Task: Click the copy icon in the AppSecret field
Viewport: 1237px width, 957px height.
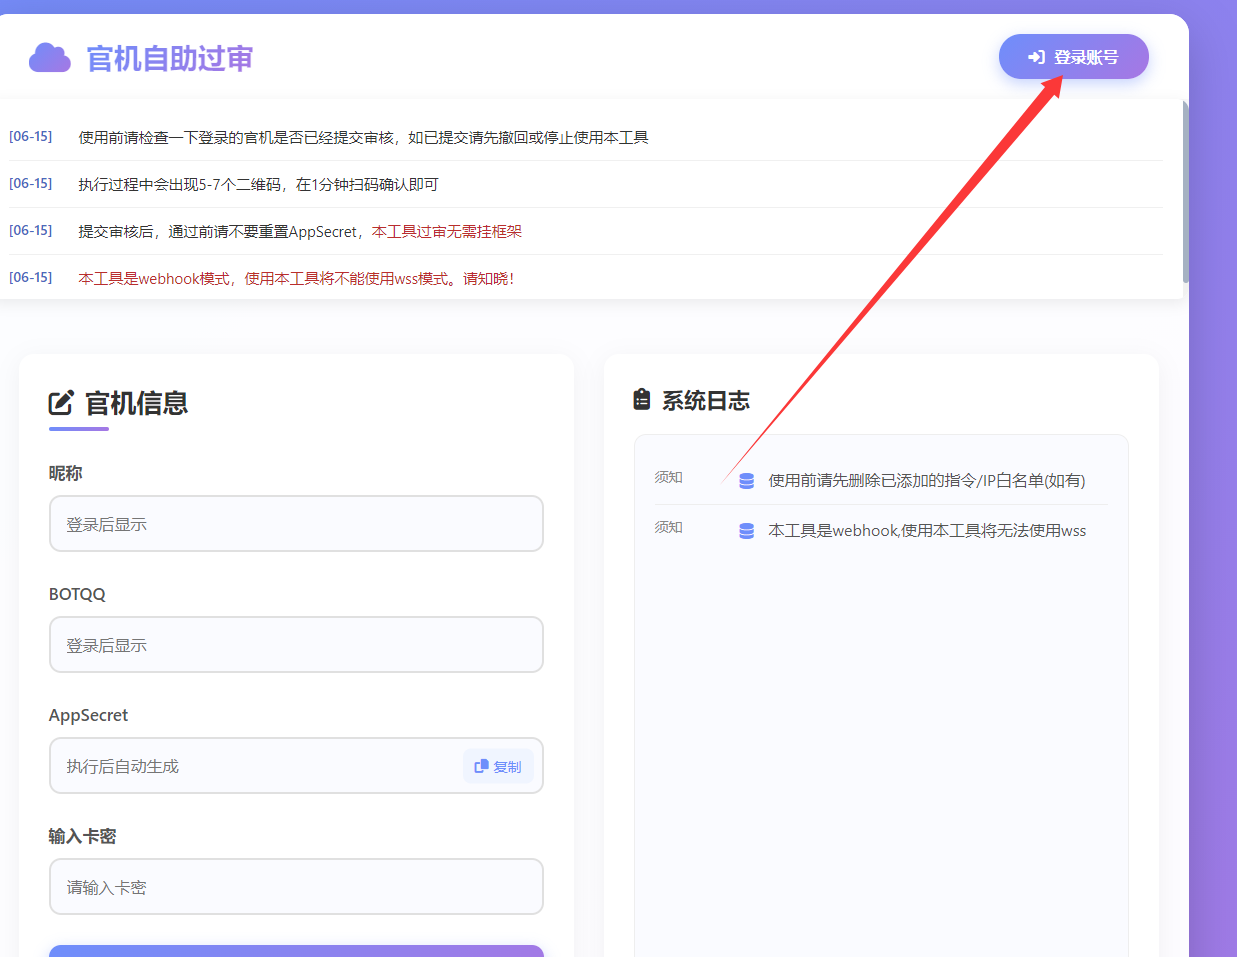Action: click(x=479, y=765)
